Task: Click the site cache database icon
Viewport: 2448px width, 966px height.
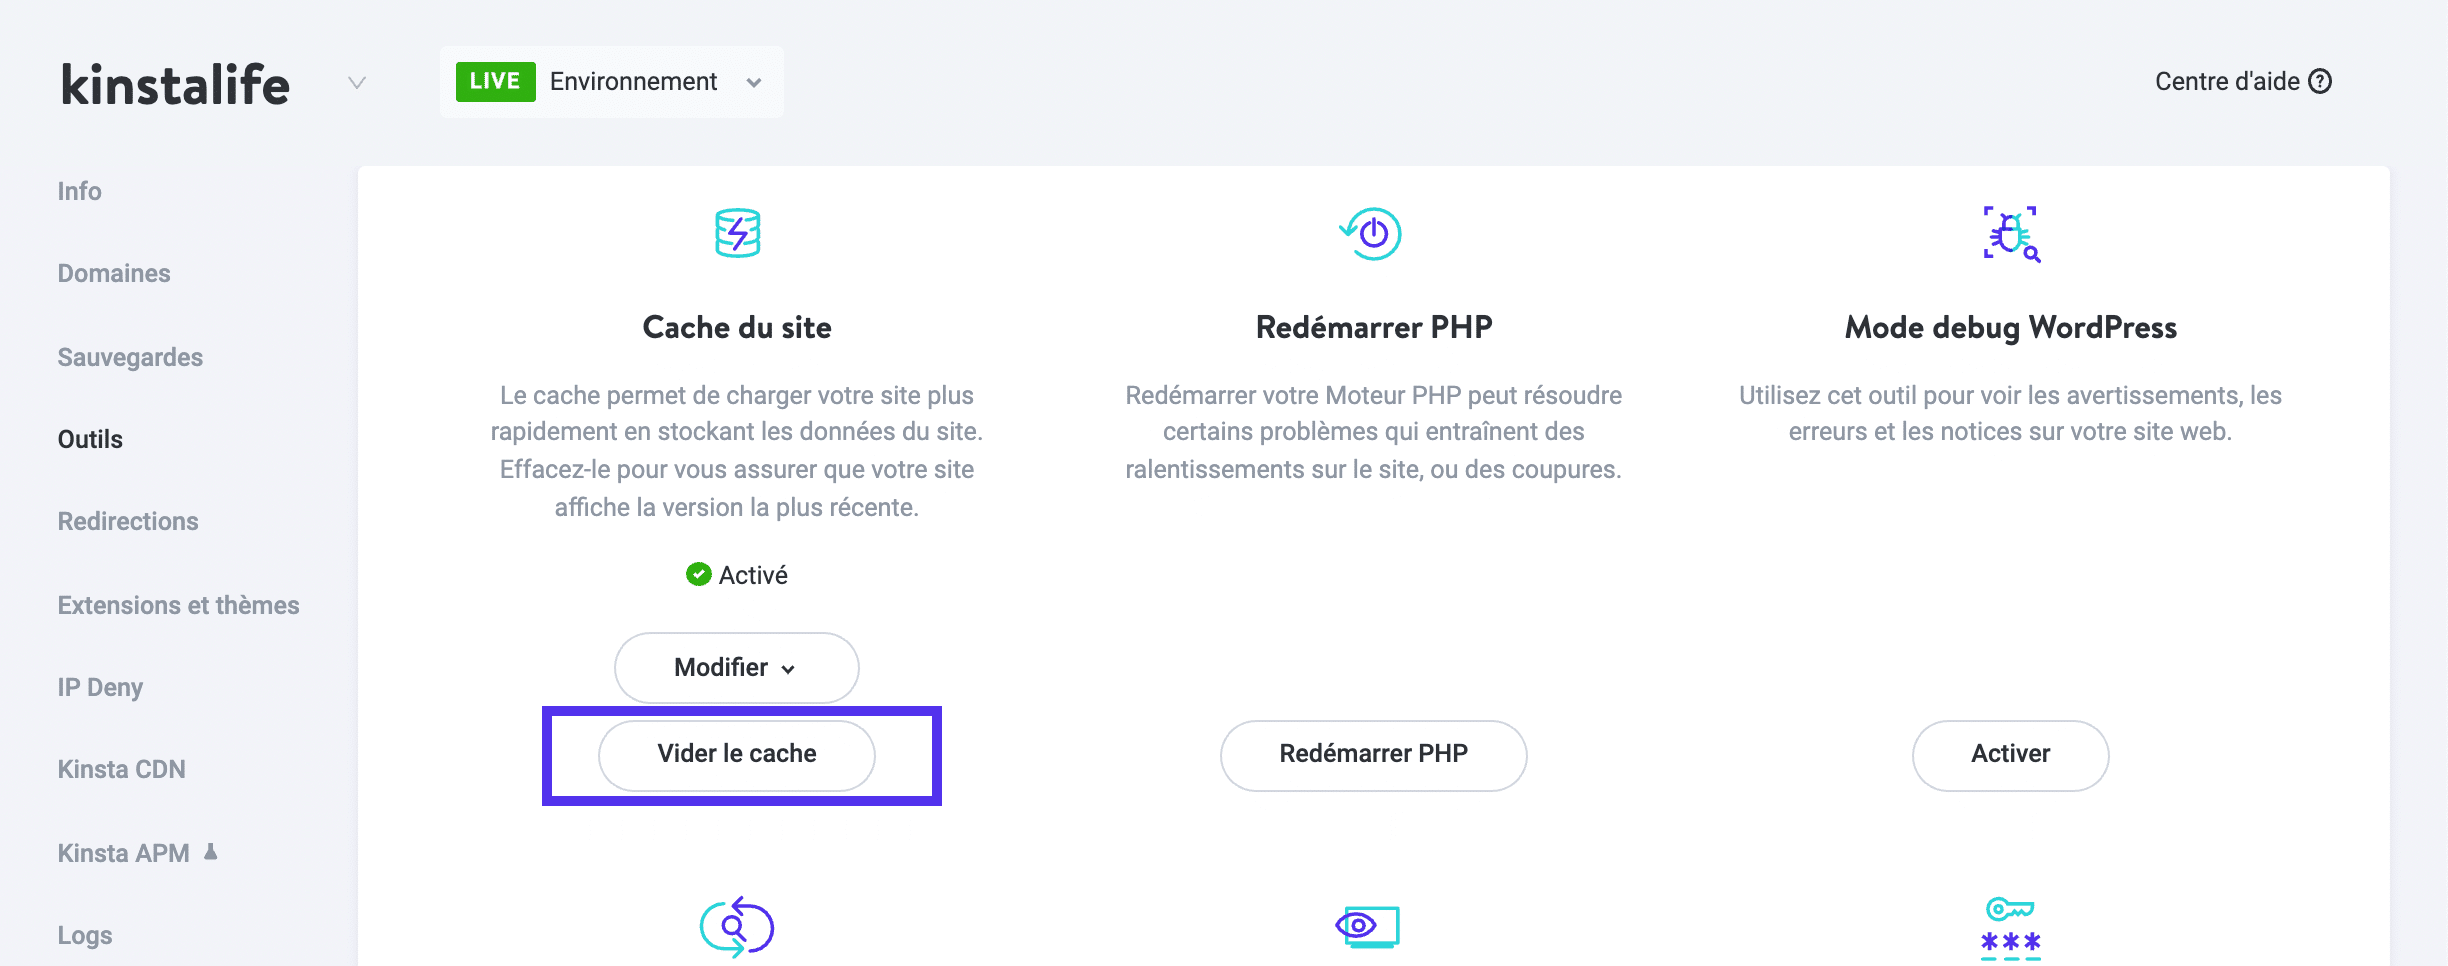Action: [736, 232]
